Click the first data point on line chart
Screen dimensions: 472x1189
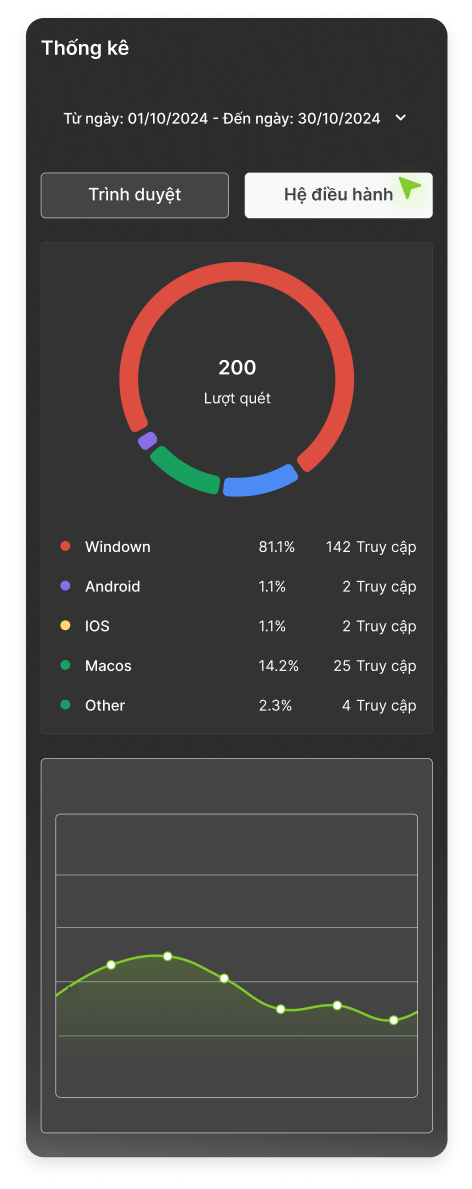(x=111, y=965)
